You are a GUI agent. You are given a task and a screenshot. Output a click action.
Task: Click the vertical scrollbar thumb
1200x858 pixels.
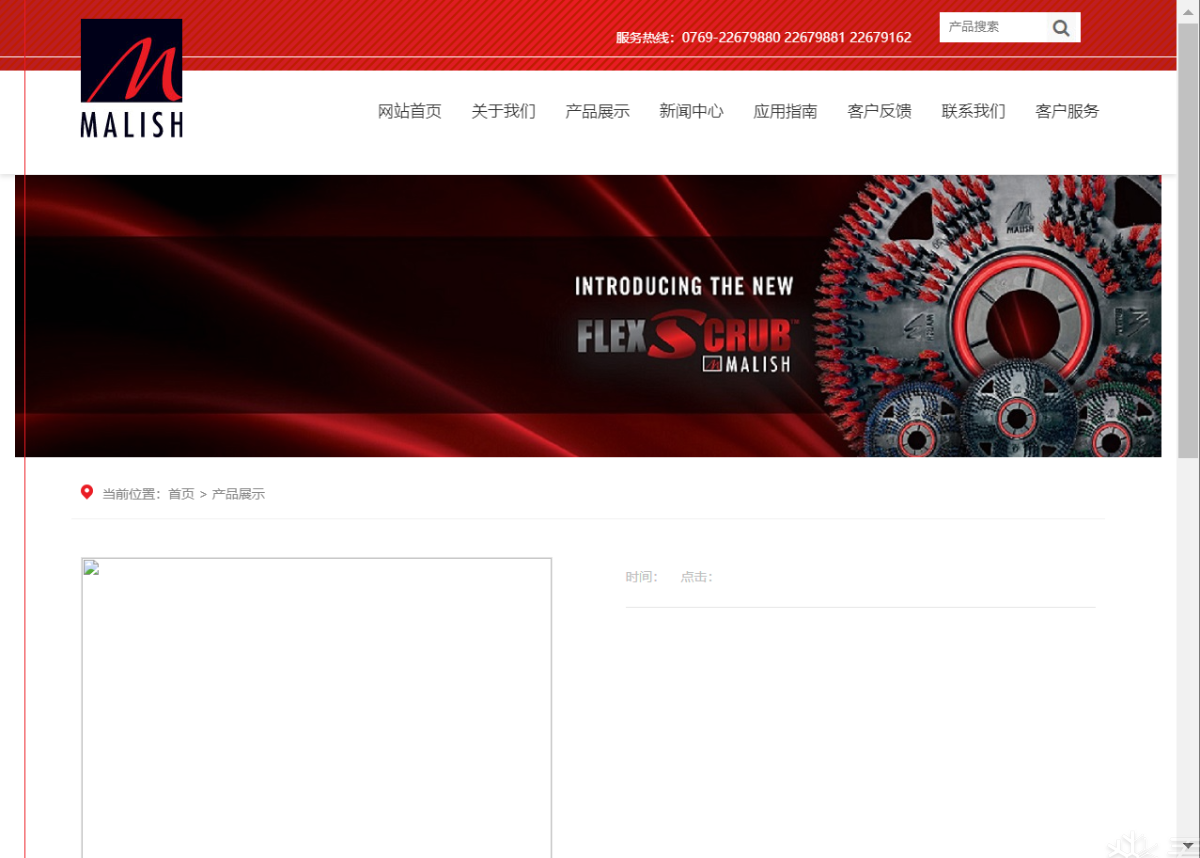[x=1188, y=240]
